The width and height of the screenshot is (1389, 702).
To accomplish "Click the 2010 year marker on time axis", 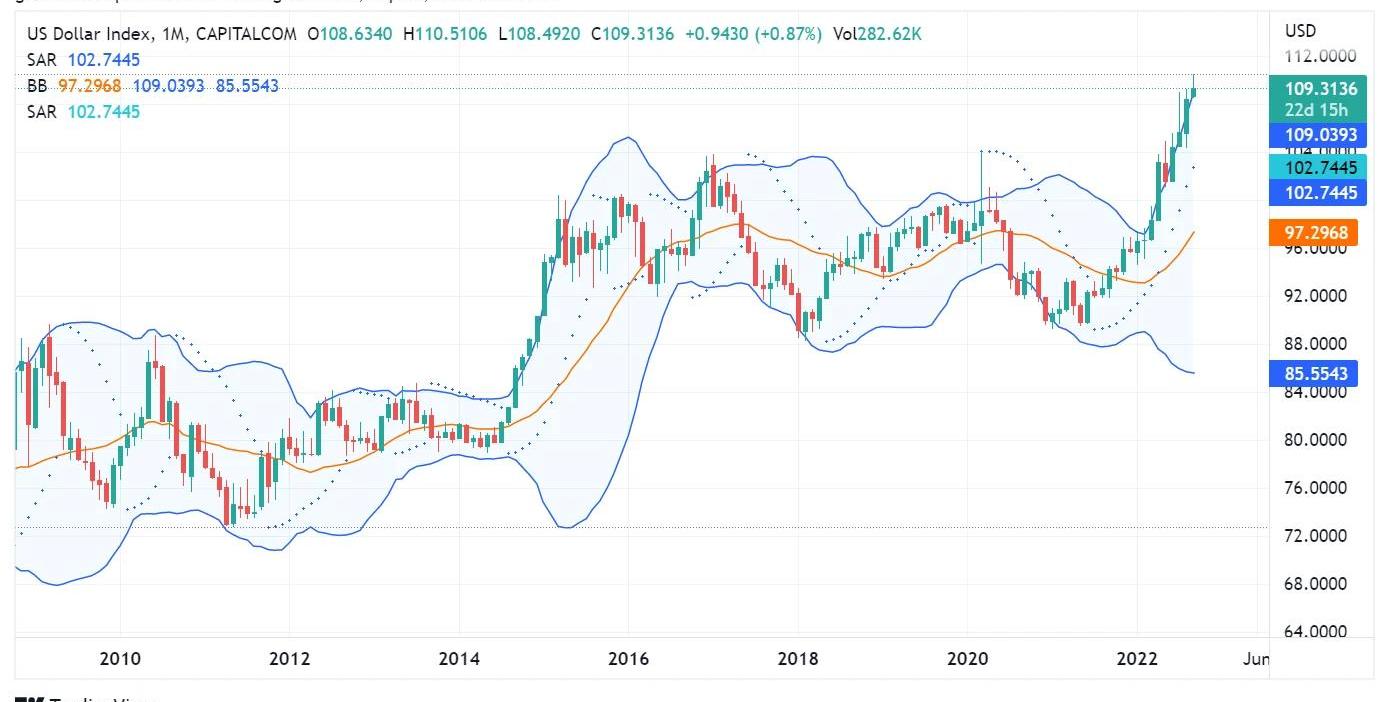I will point(120,659).
